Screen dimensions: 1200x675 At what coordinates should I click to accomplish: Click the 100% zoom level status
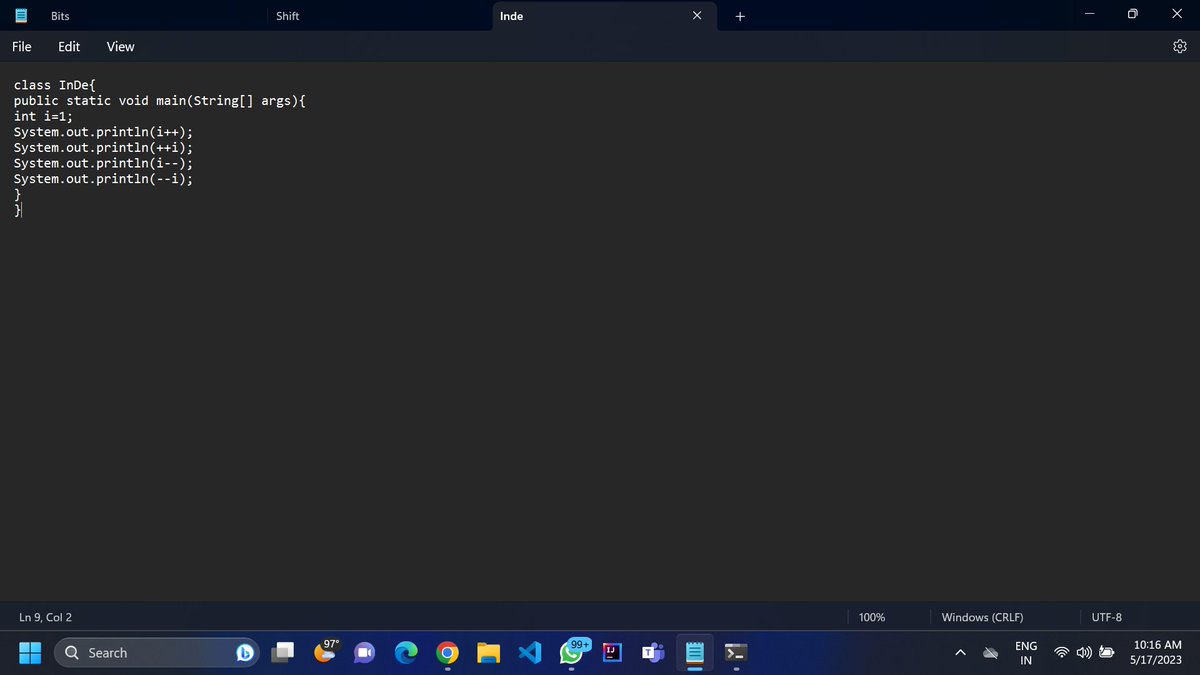[872, 617]
